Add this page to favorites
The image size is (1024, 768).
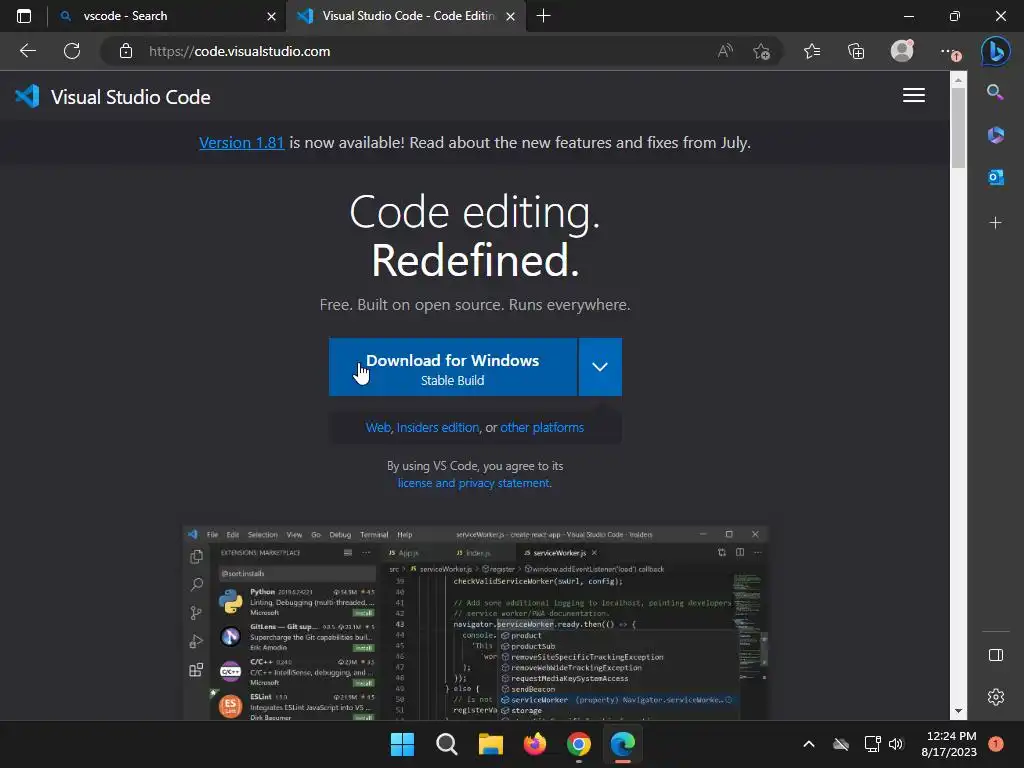[x=761, y=51]
